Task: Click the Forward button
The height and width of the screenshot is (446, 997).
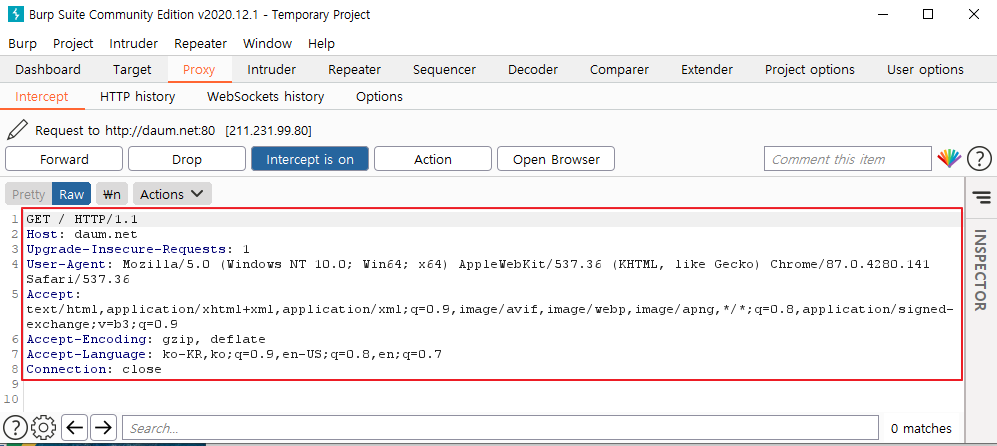Action: [x=64, y=159]
